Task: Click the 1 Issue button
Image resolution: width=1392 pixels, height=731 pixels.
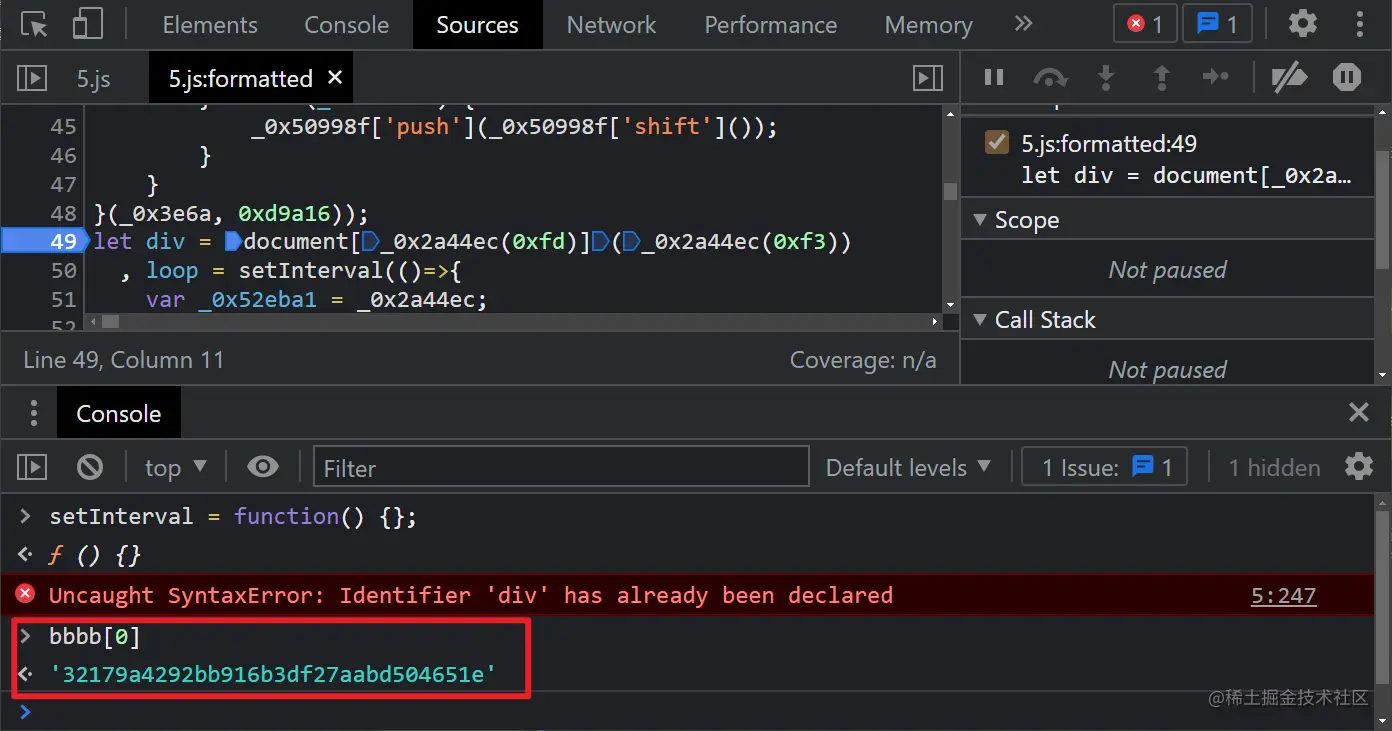Action: [1105, 467]
